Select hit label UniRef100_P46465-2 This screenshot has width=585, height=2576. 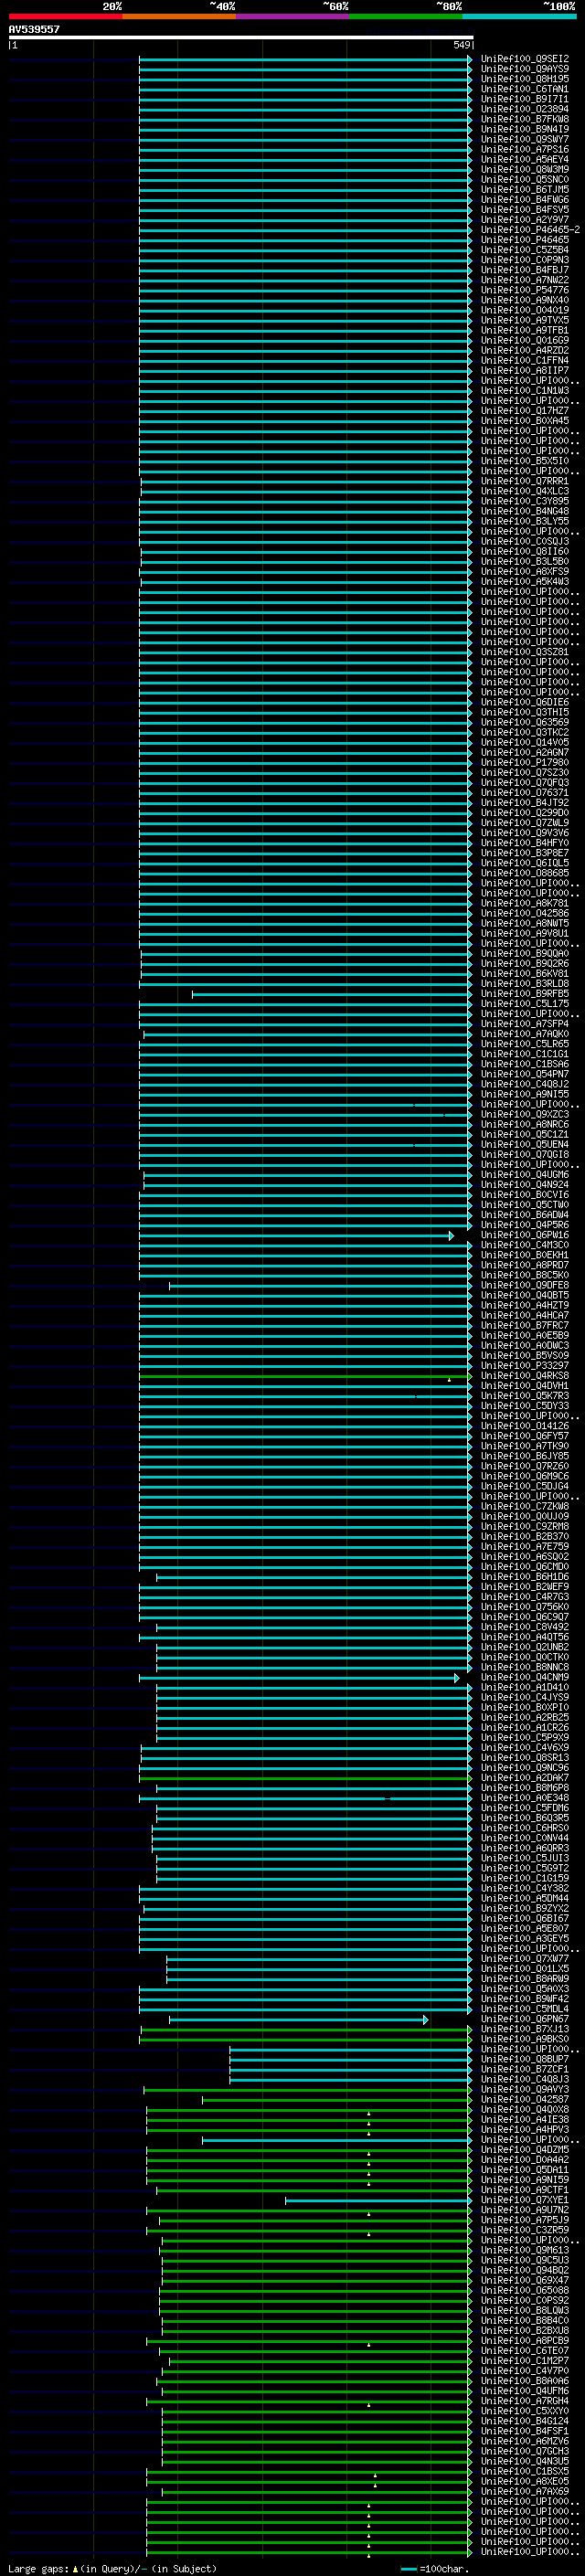click(x=530, y=229)
